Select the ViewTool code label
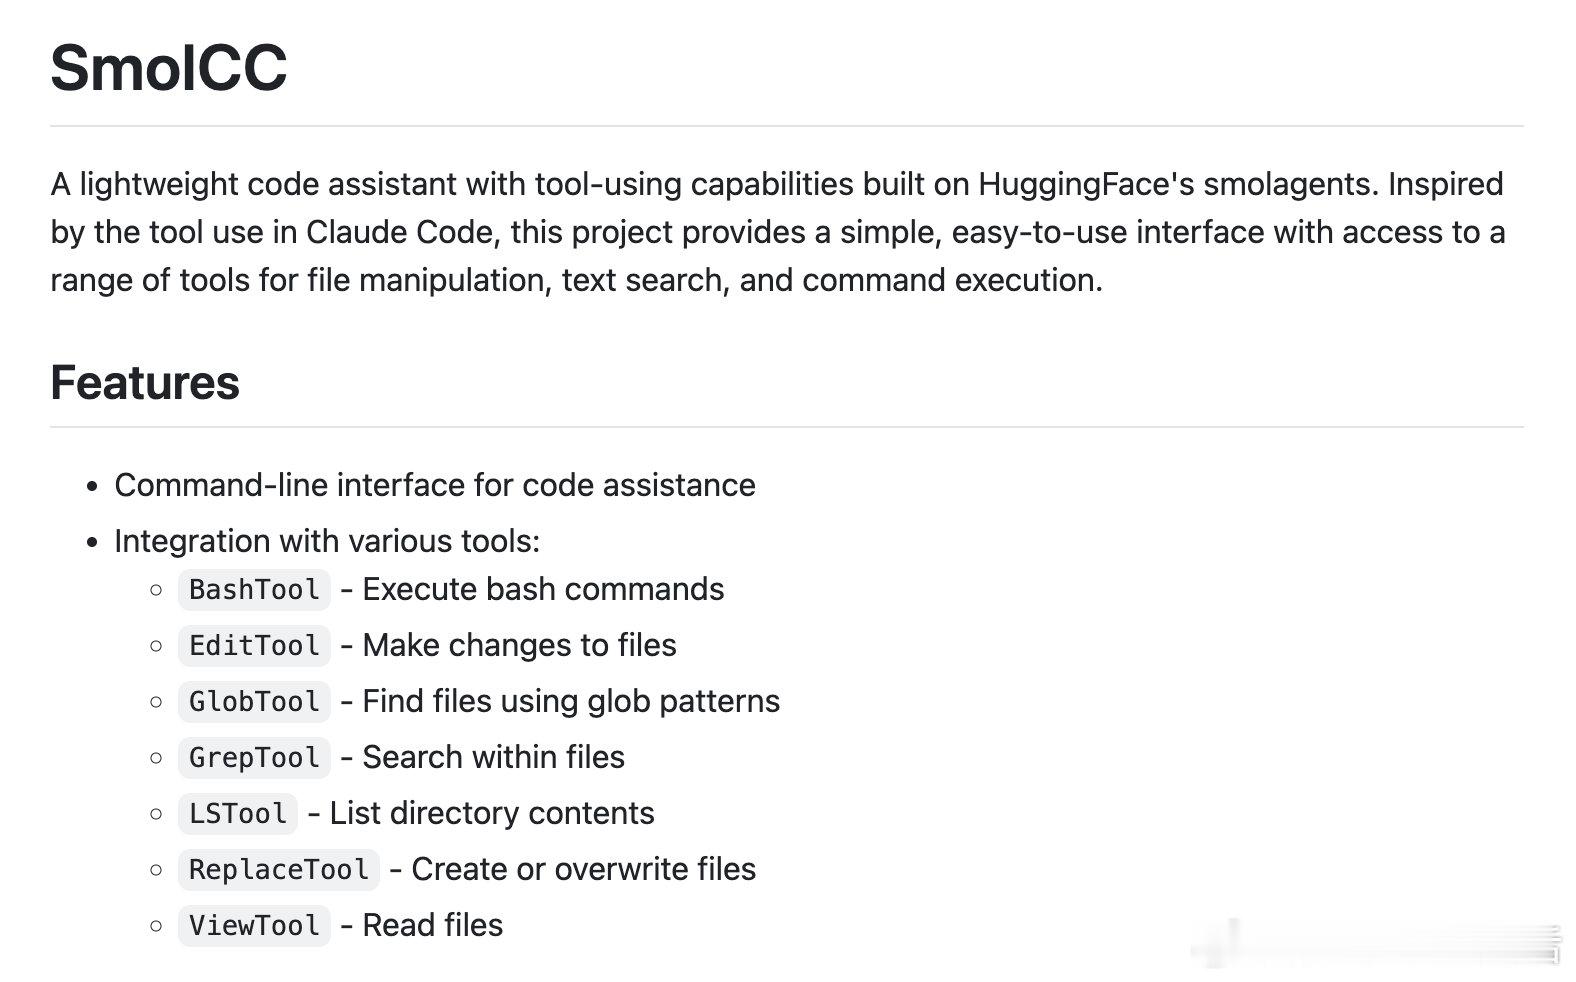1576x982 pixels. point(254,926)
